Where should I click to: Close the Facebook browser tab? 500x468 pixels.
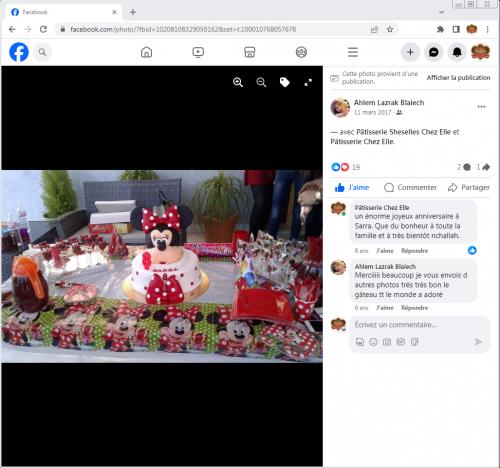(x=114, y=12)
